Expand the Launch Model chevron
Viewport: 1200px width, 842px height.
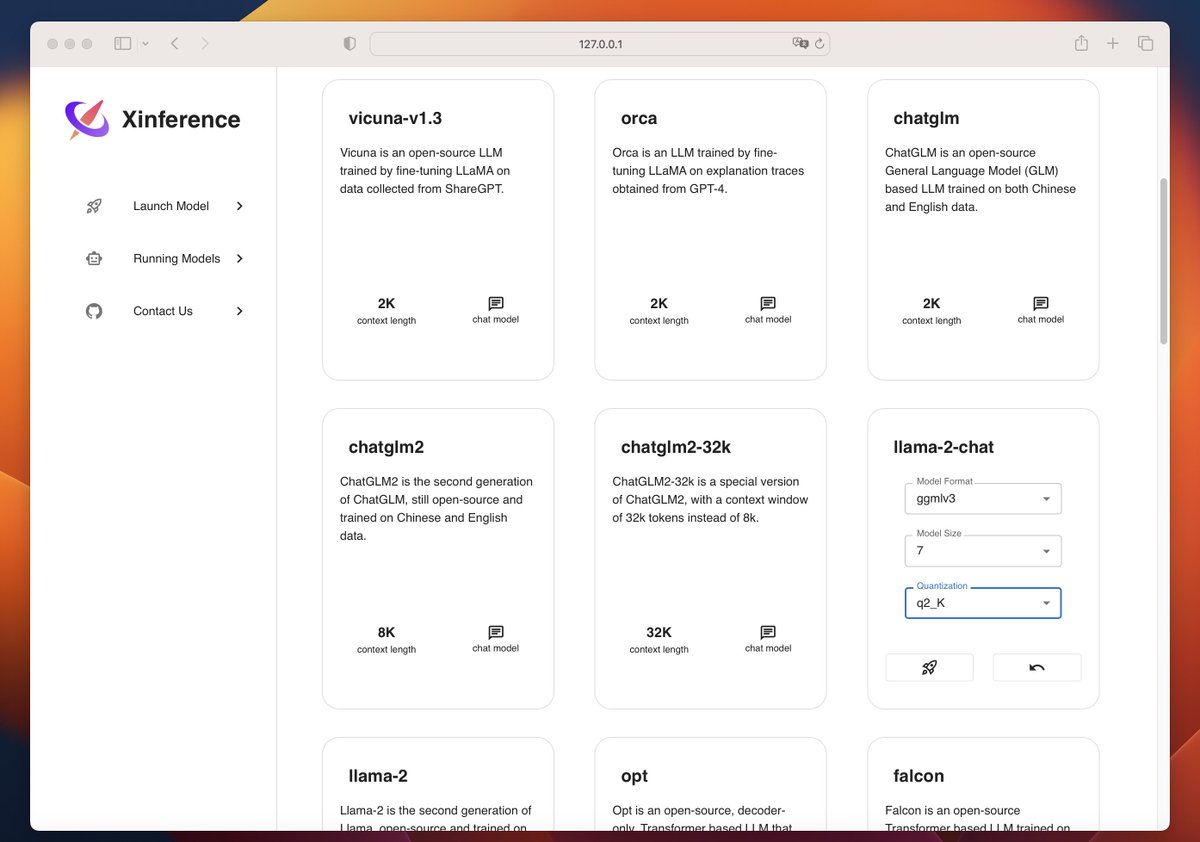click(239, 206)
